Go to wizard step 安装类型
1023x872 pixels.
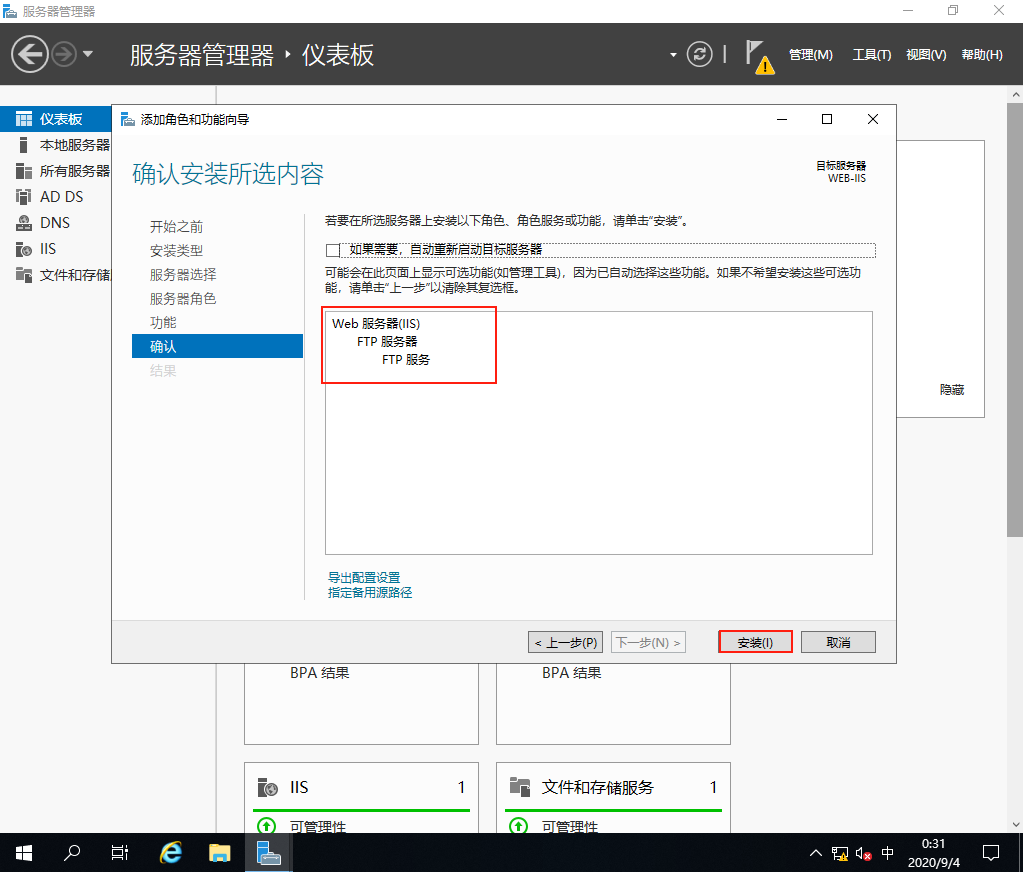point(176,250)
